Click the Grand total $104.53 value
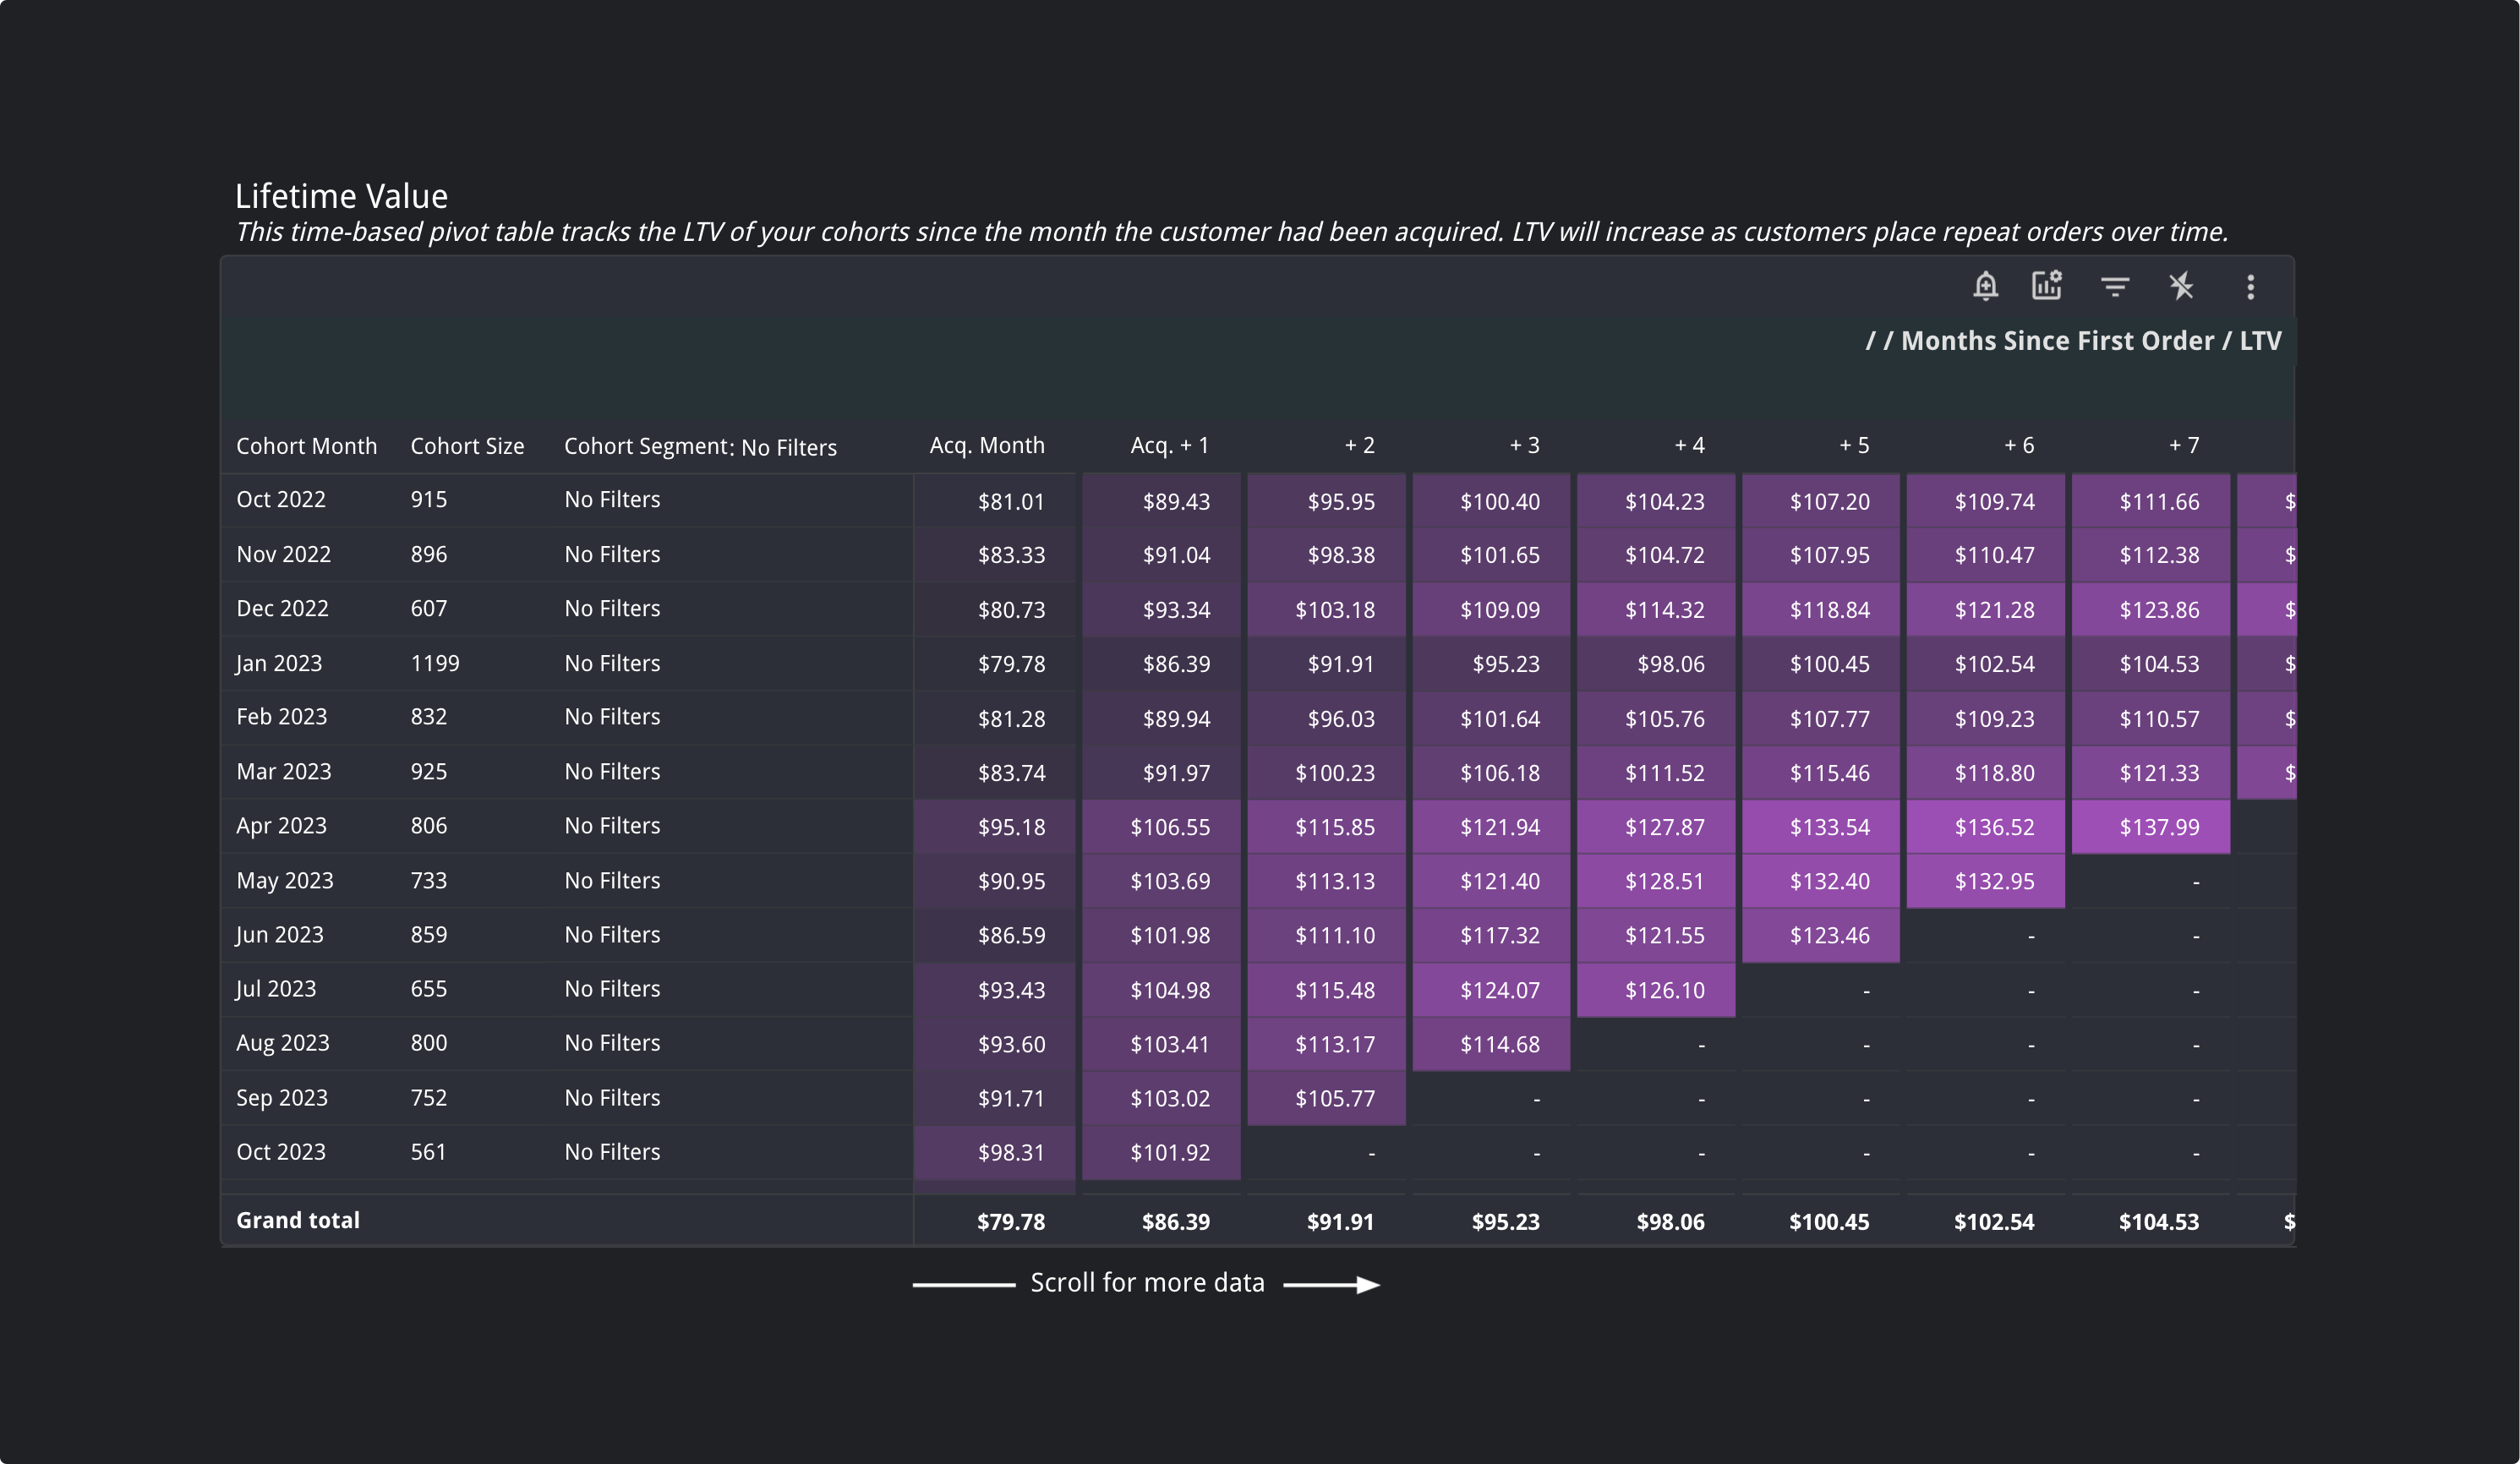The width and height of the screenshot is (2520, 1464). (x=2158, y=1221)
